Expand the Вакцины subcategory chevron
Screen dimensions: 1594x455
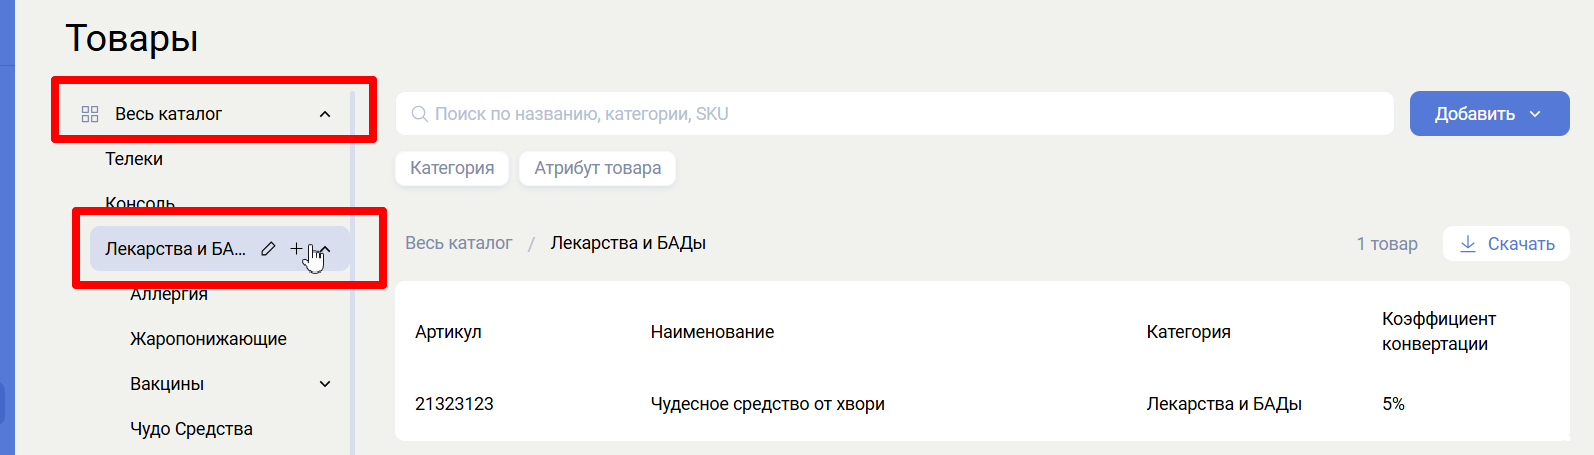pyautogui.click(x=325, y=384)
